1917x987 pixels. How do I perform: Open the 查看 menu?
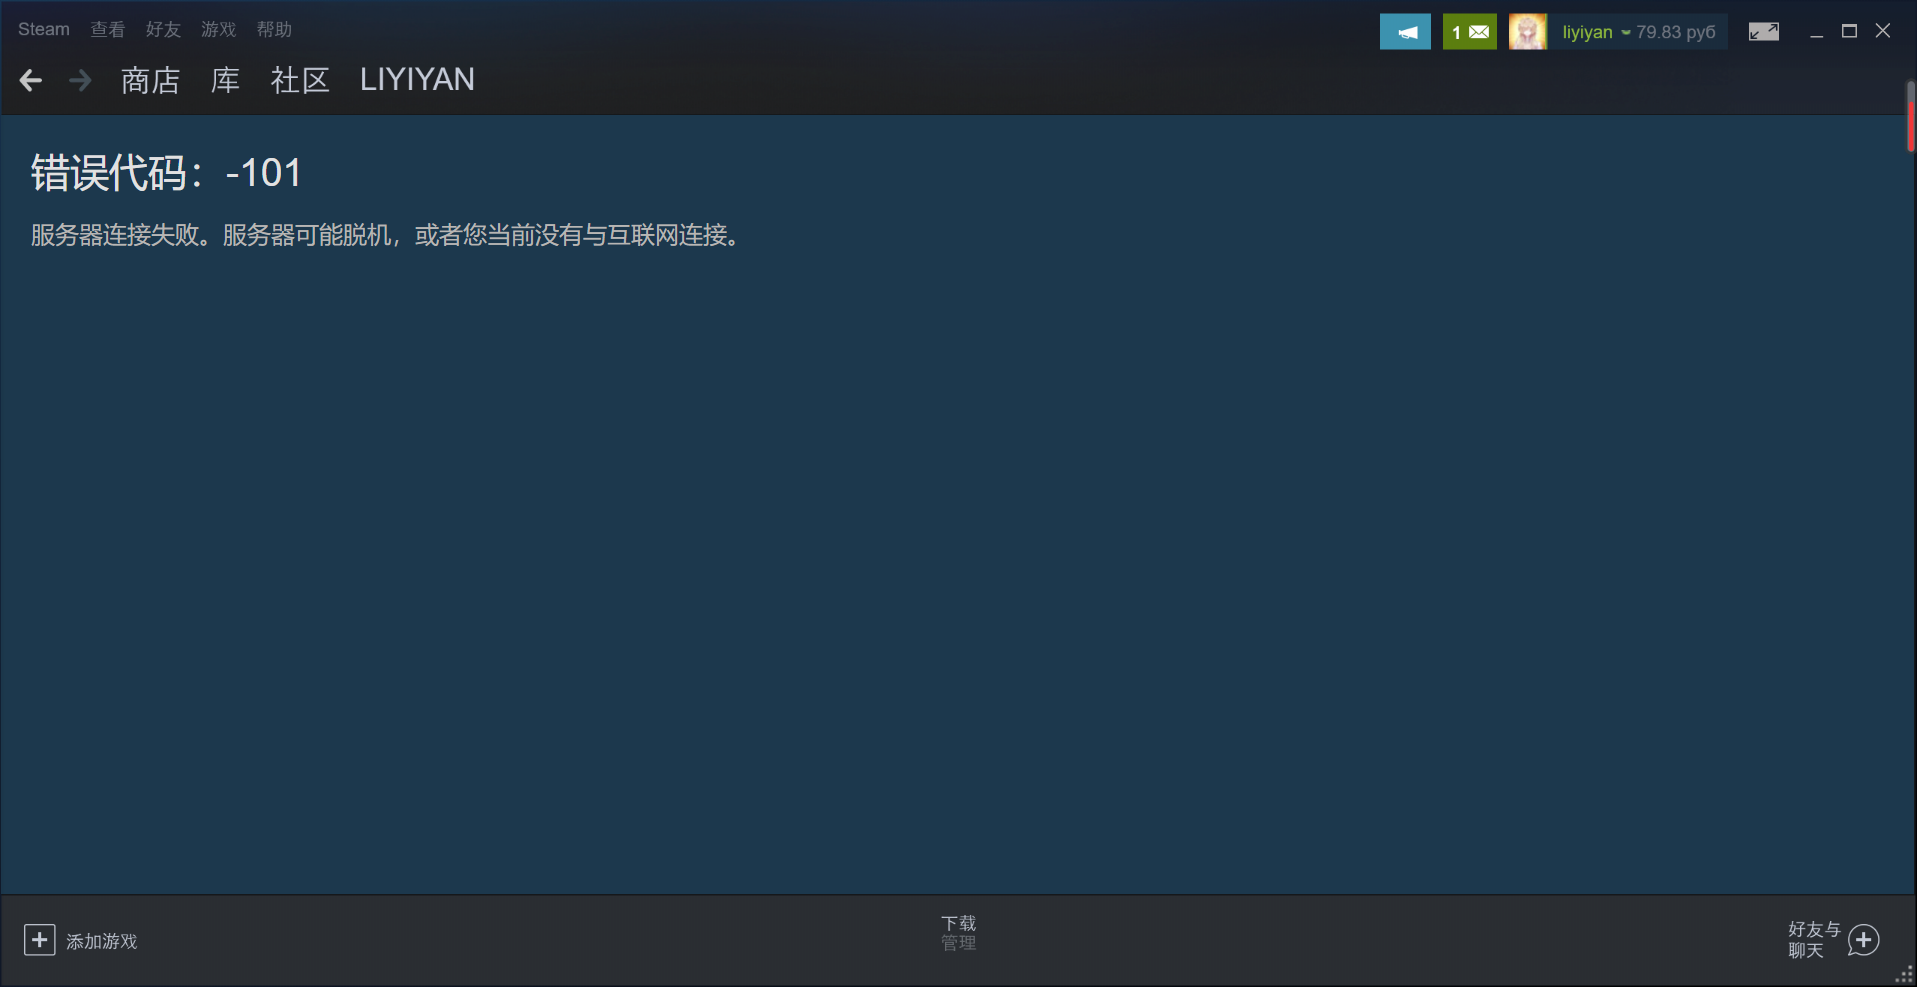click(x=108, y=30)
